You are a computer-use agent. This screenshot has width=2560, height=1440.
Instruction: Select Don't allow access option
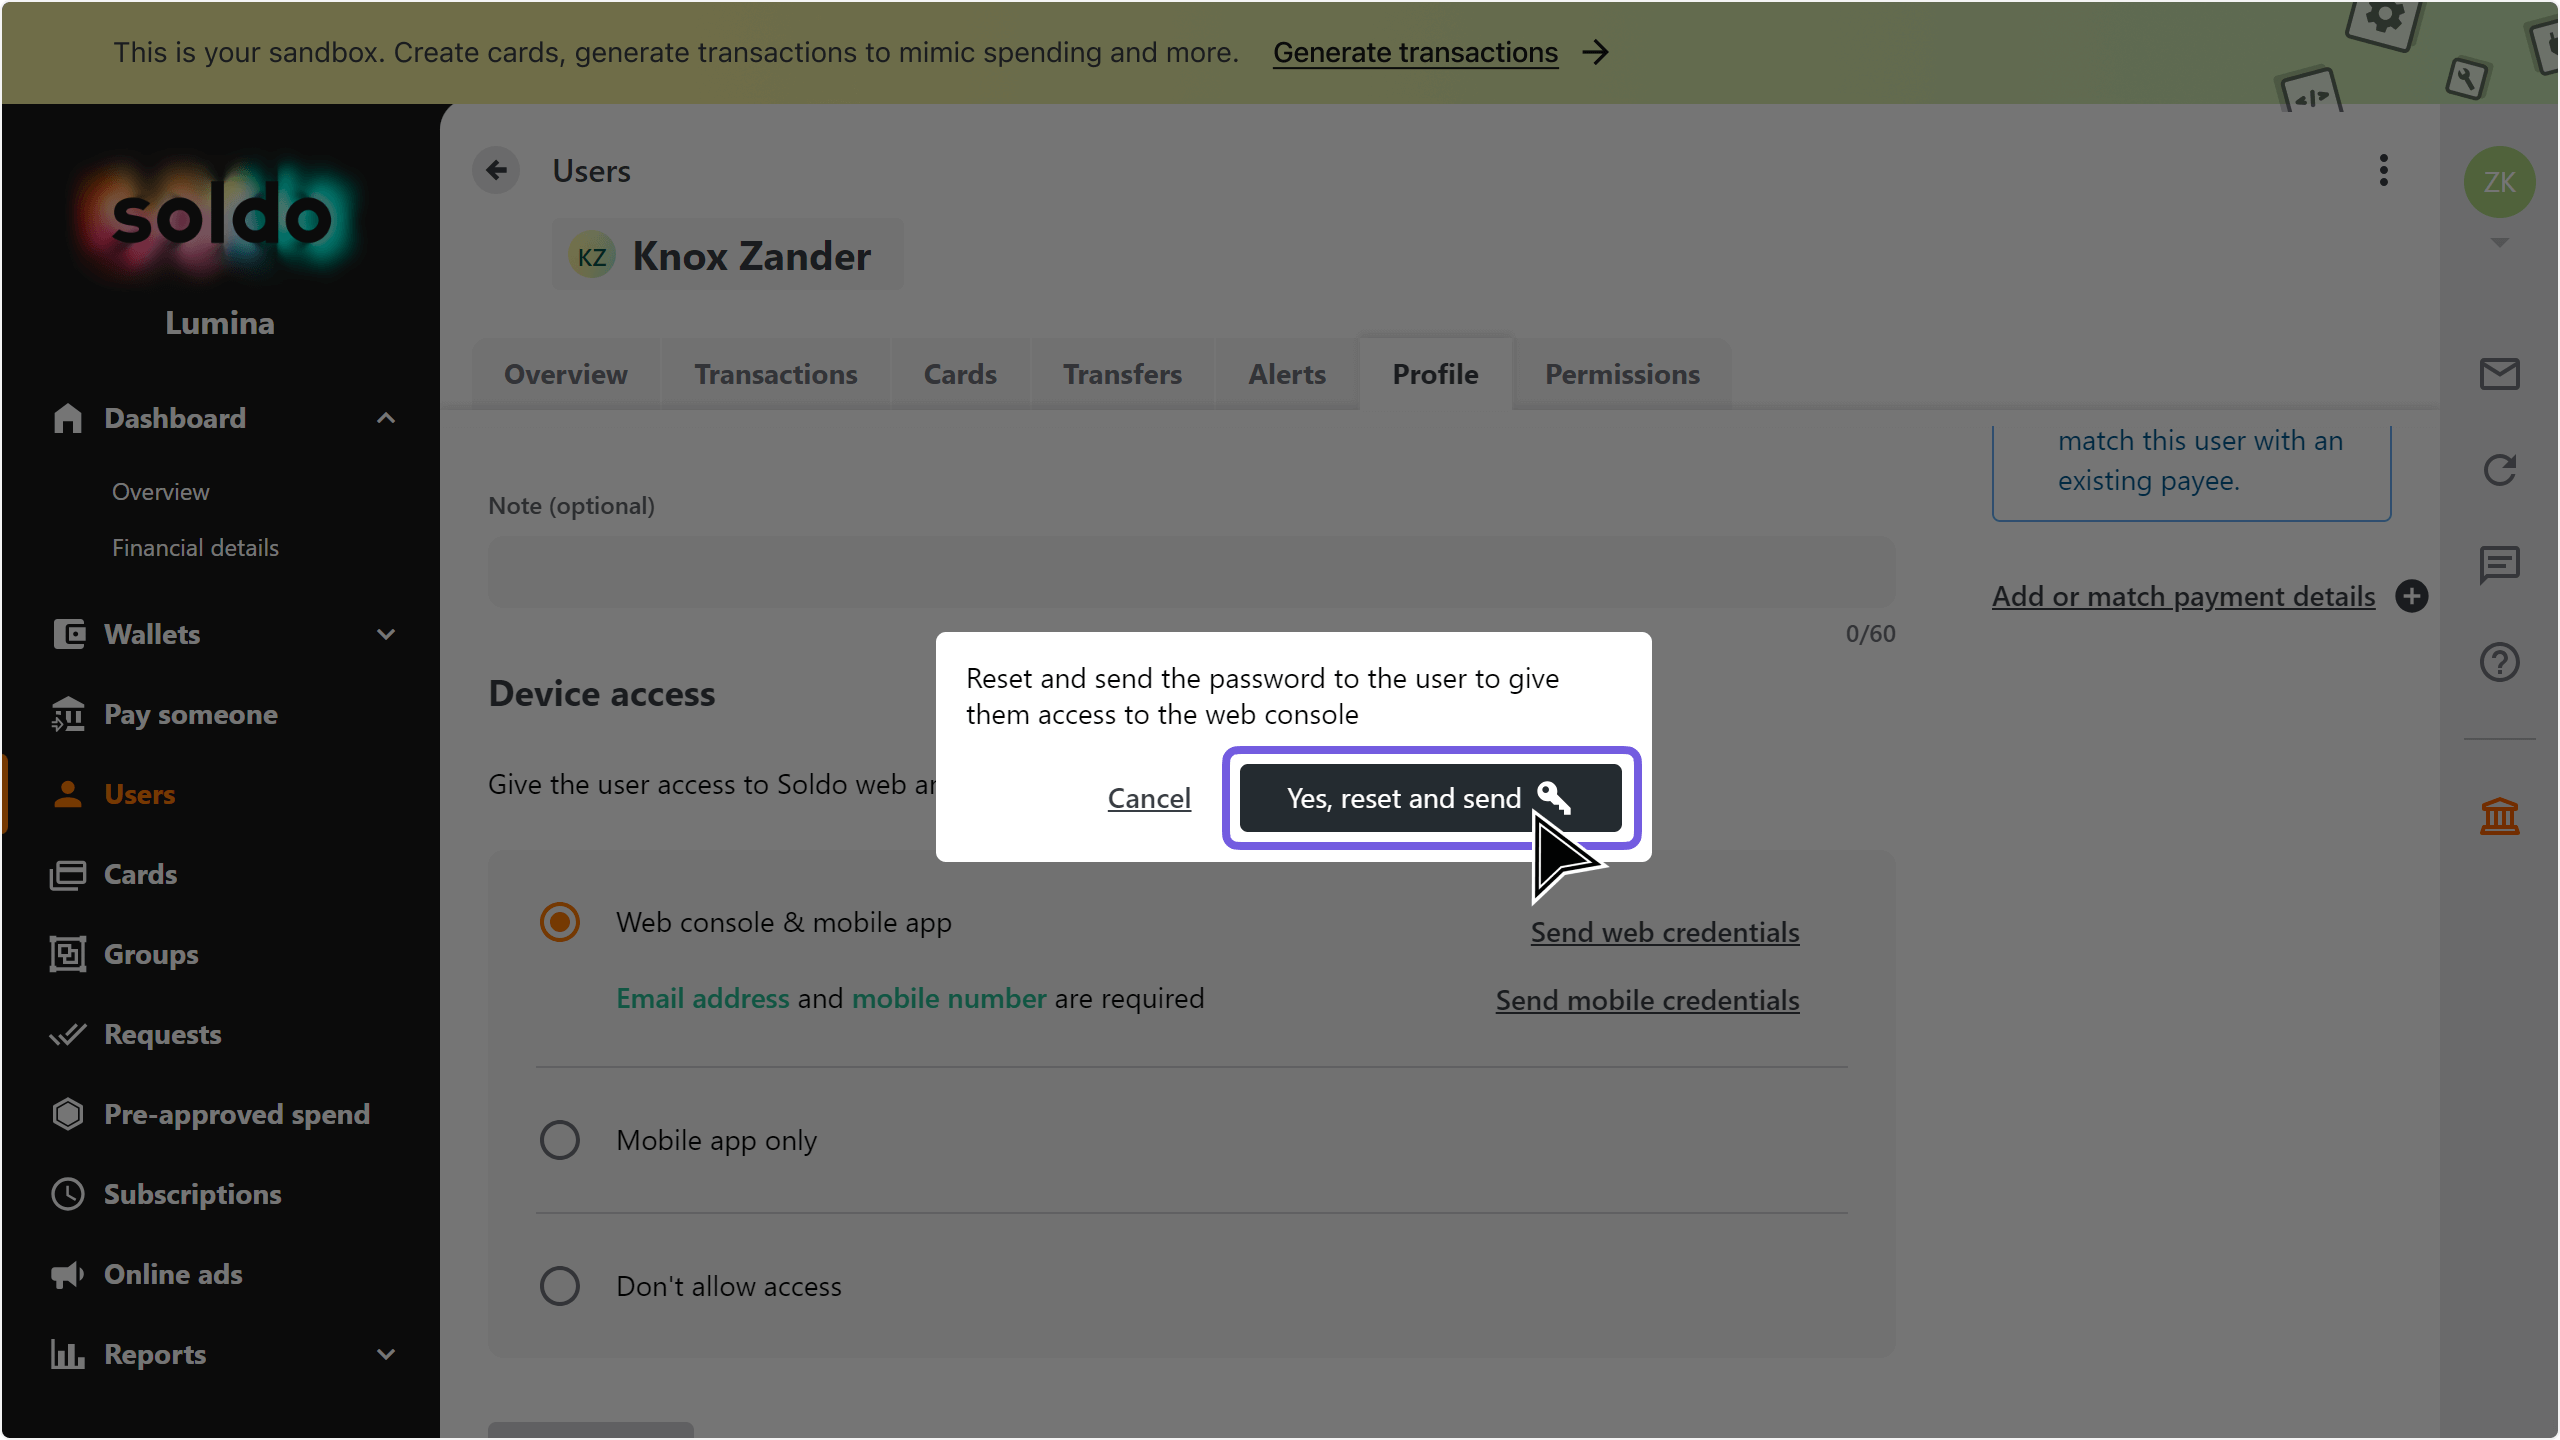[559, 1285]
